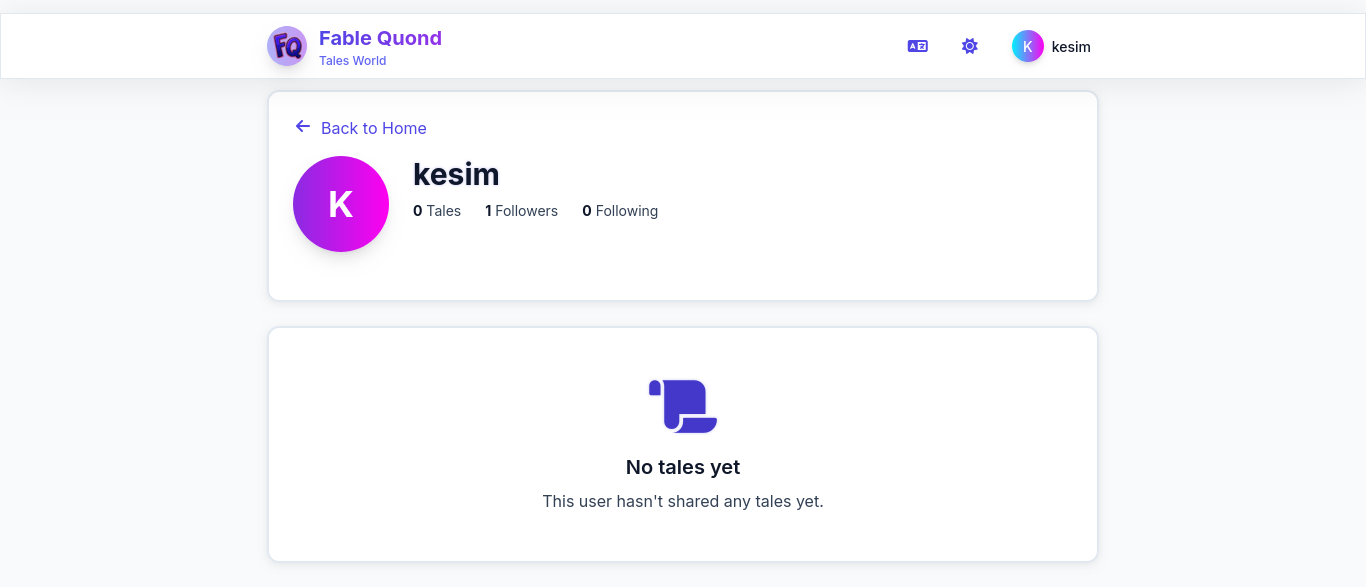Click the large magenta K profile avatar
This screenshot has height=587, width=1366.
pyautogui.click(x=341, y=204)
